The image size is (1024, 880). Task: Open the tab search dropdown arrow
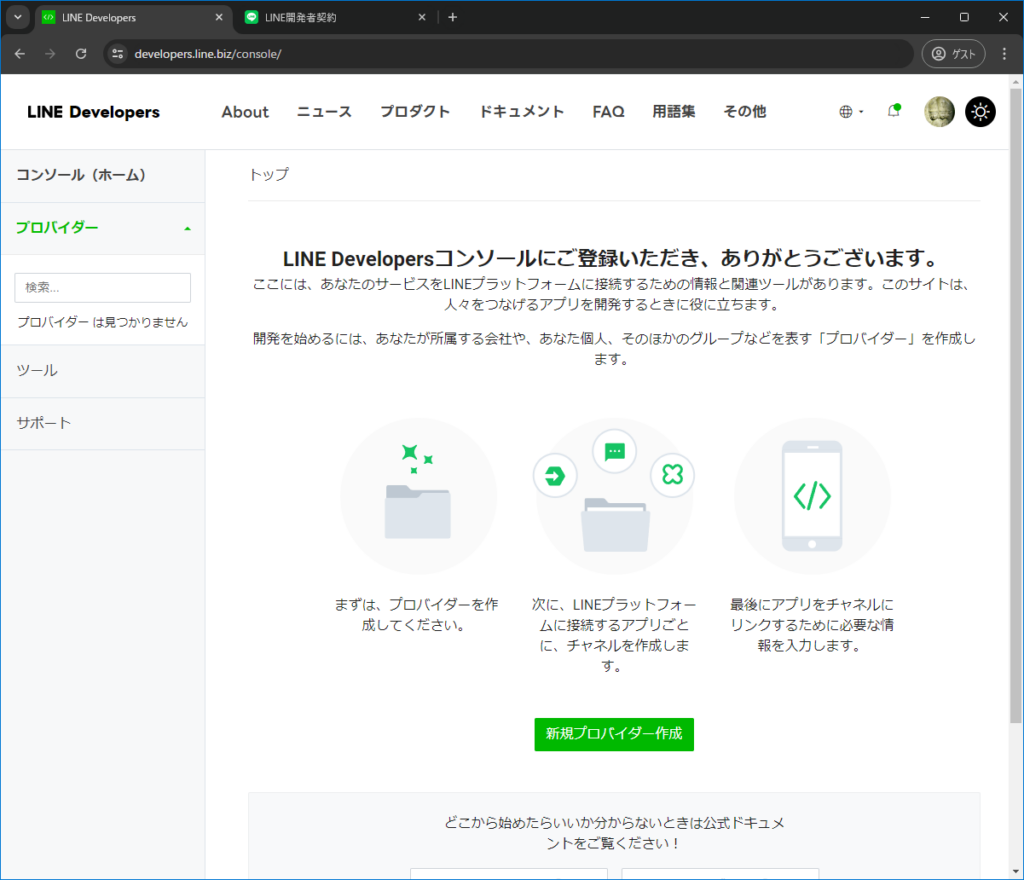pos(18,18)
